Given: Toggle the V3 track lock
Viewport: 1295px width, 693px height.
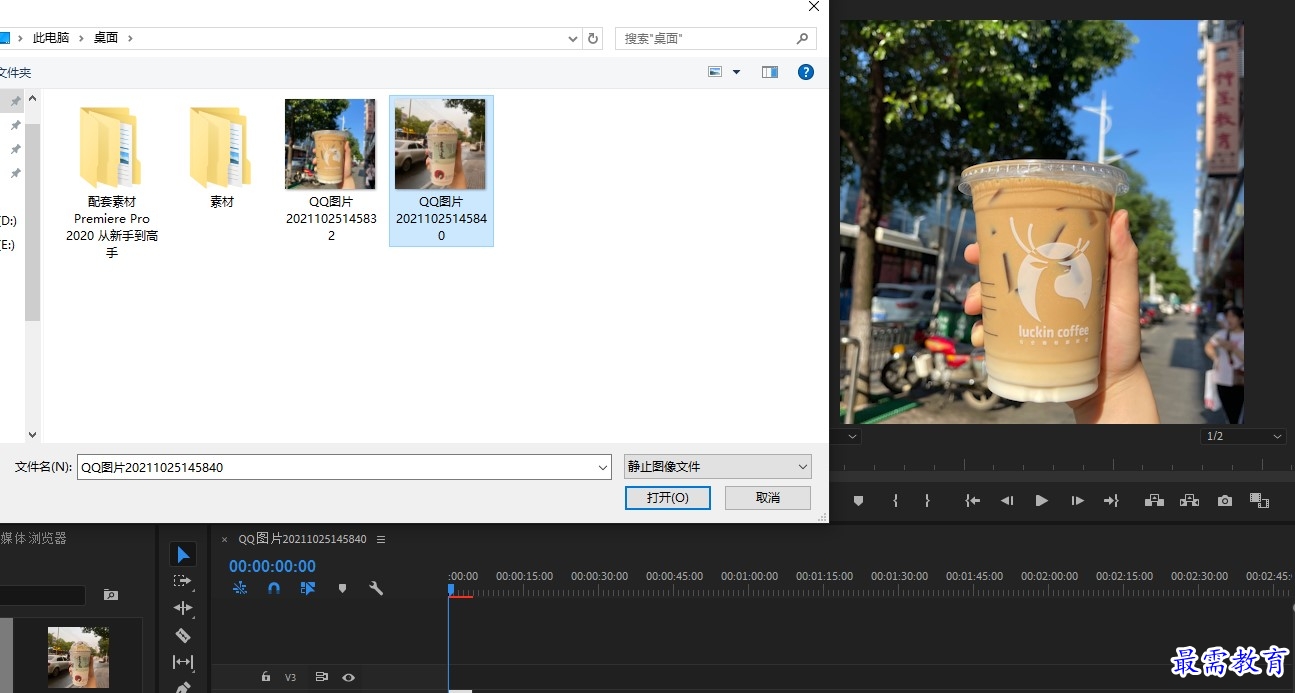Looking at the screenshot, I should (265, 677).
